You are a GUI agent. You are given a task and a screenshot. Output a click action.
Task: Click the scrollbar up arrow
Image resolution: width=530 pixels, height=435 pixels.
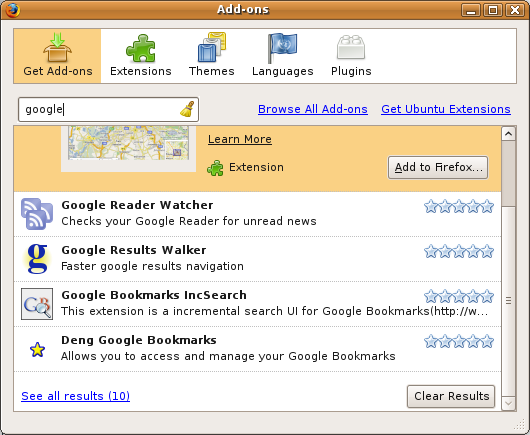point(508,134)
